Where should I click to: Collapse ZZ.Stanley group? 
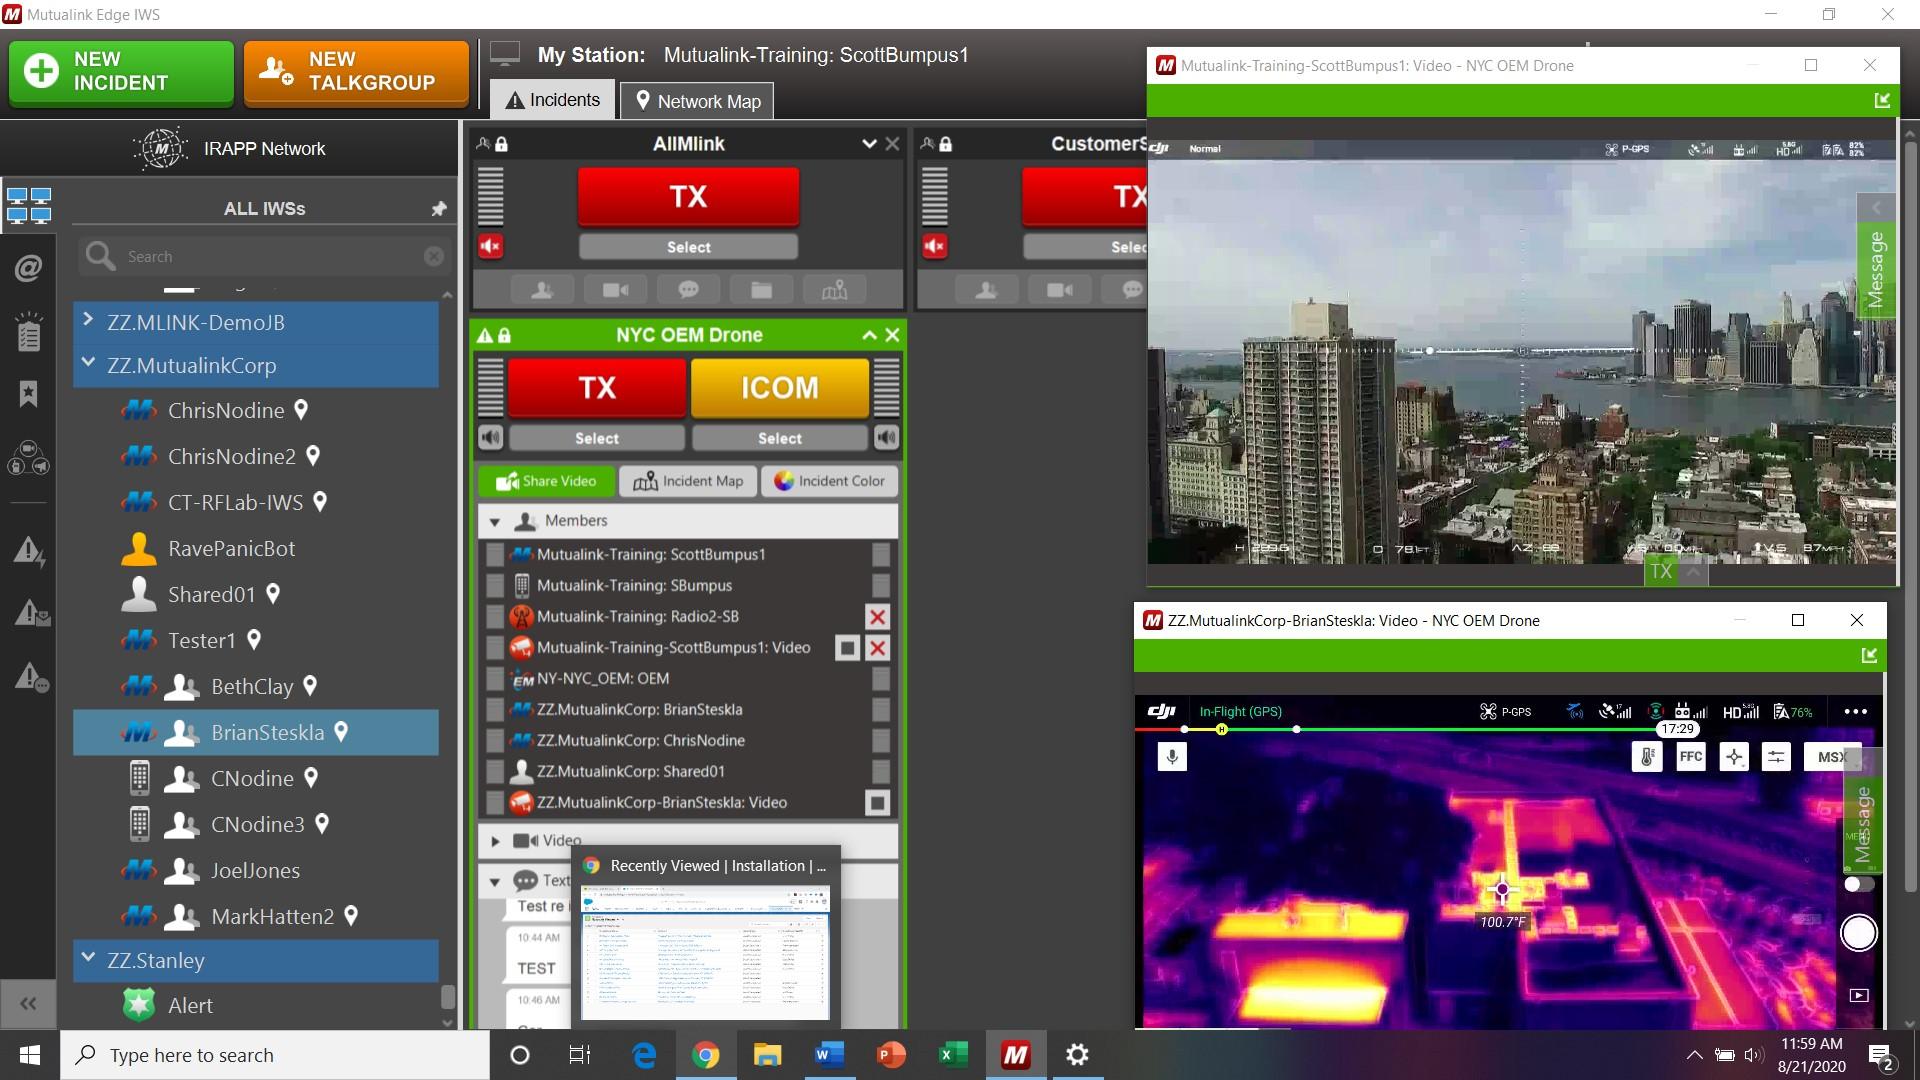point(88,958)
